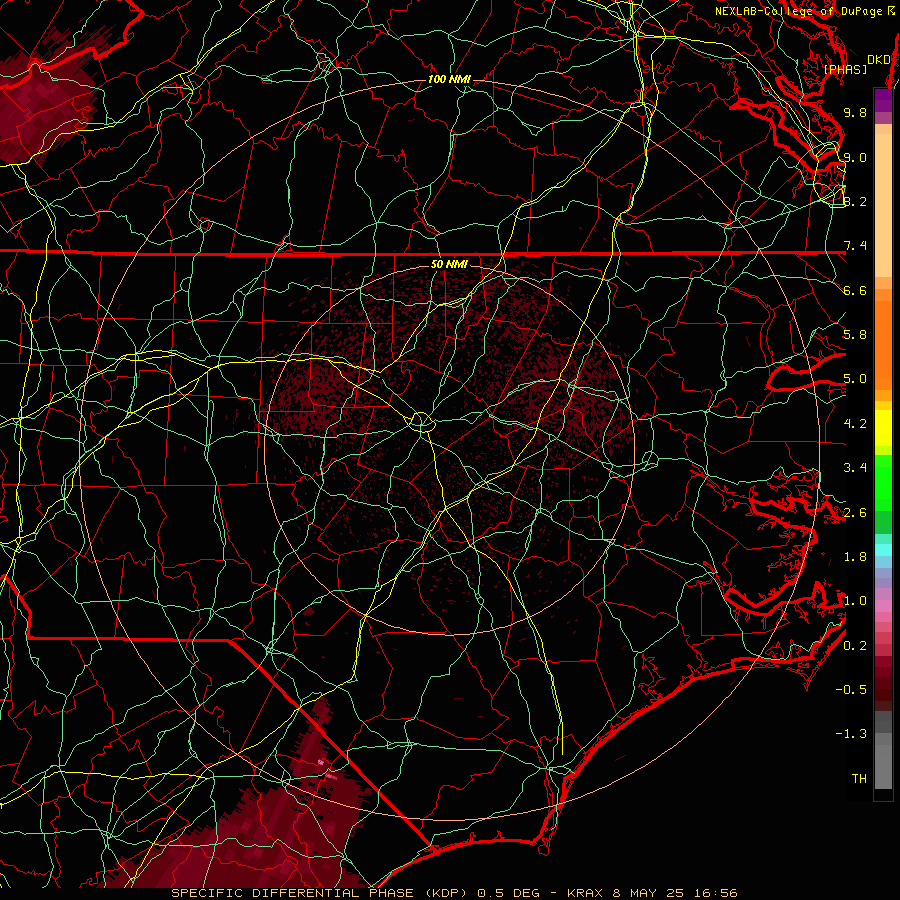Click the KRAX radar site circle at map center

tap(421, 422)
